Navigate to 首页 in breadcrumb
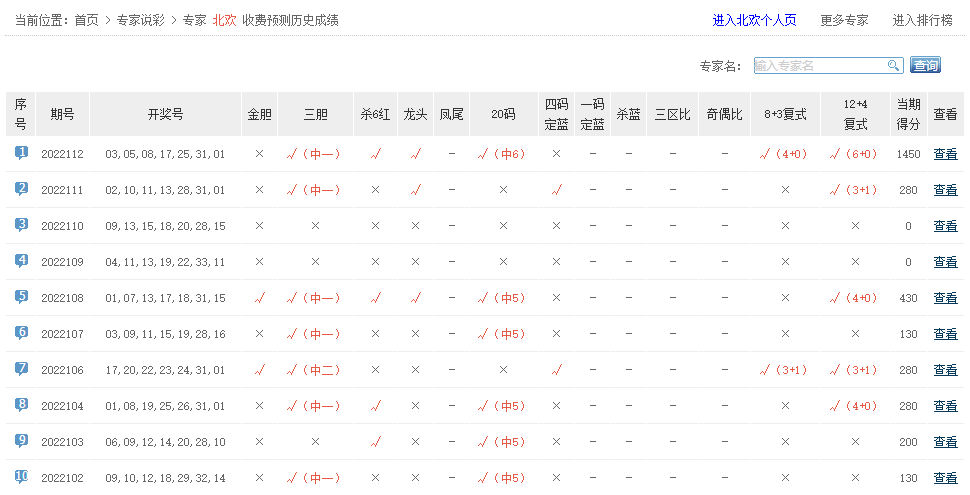The height and width of the screenshot is (495, 970). tap(86, 20)
